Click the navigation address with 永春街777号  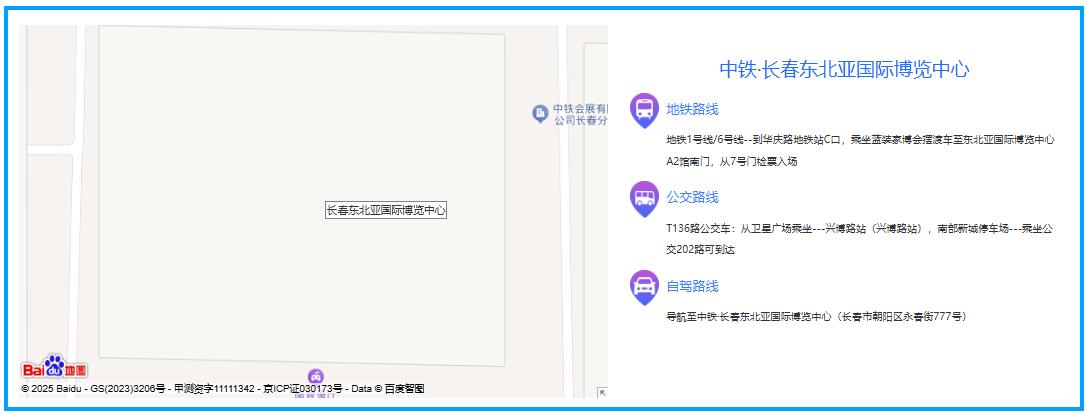(x=816, y=317)
